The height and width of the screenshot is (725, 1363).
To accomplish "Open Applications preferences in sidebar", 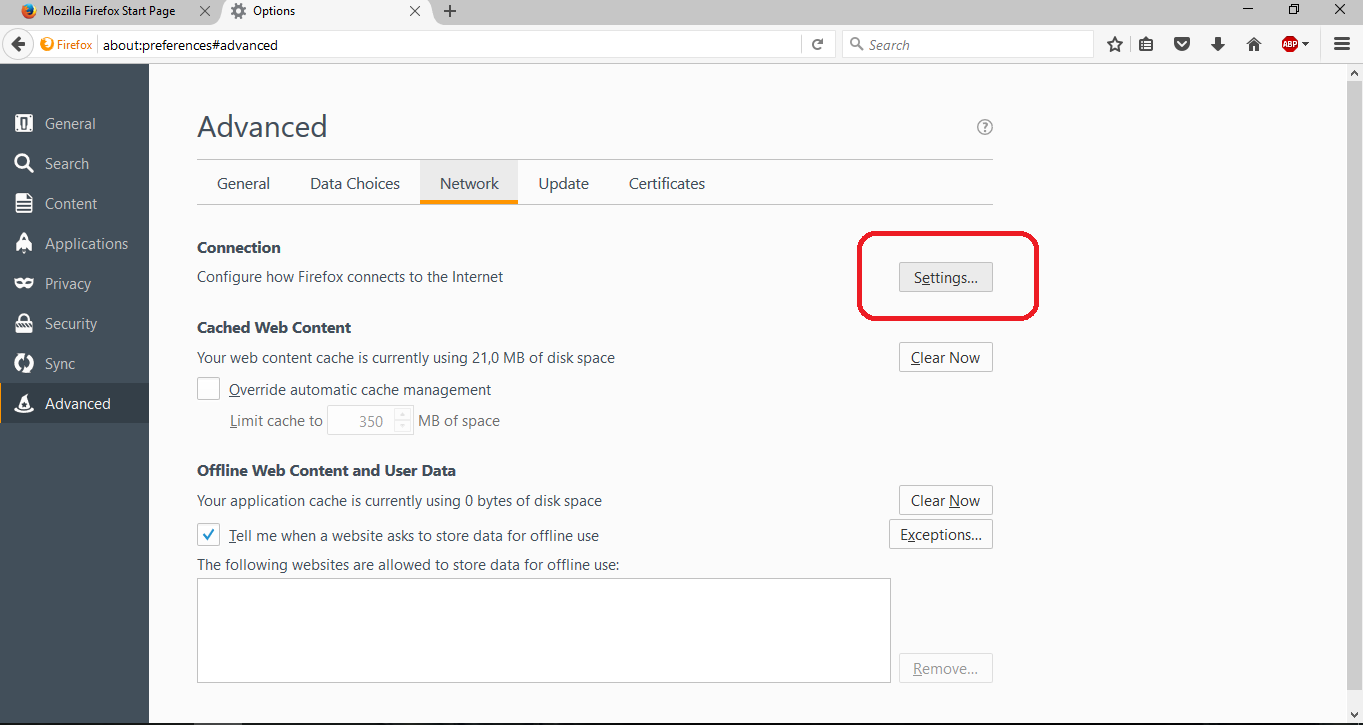I will point(74,244).
